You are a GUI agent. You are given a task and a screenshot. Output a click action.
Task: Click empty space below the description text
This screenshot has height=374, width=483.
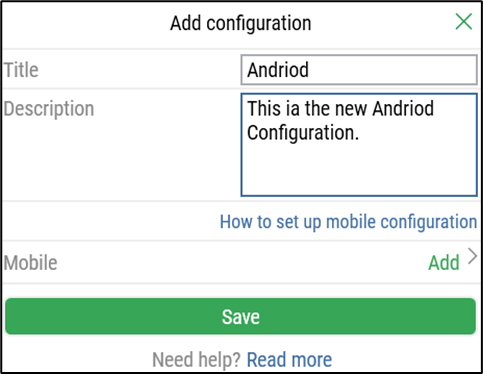click(x=359, y=170)
